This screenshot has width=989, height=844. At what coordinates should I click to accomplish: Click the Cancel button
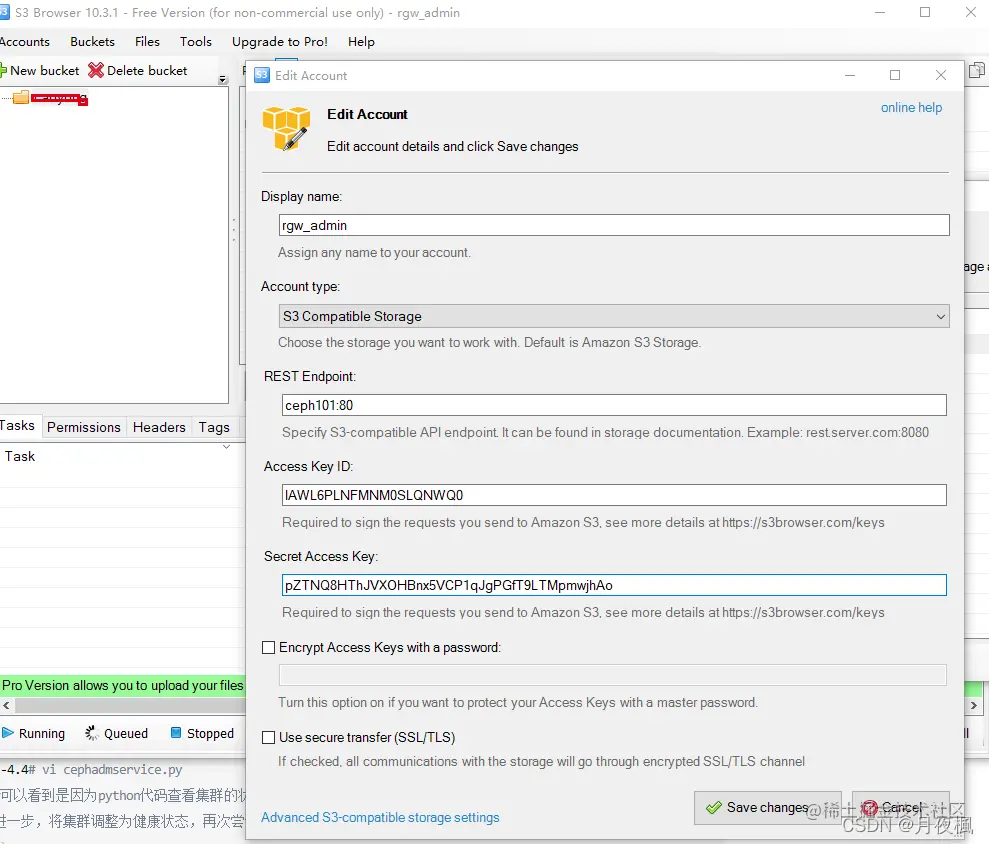click(x=900, y=807)
